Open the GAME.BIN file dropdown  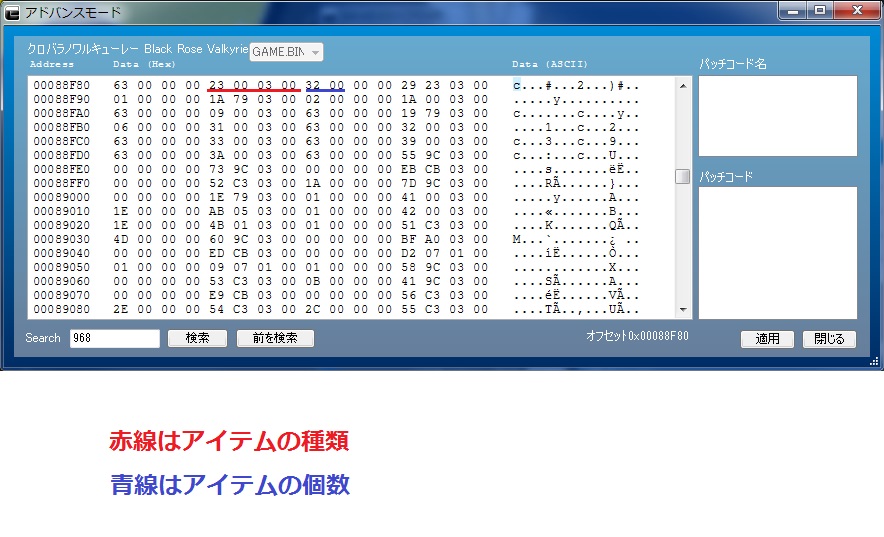click(x=286, y=51)
